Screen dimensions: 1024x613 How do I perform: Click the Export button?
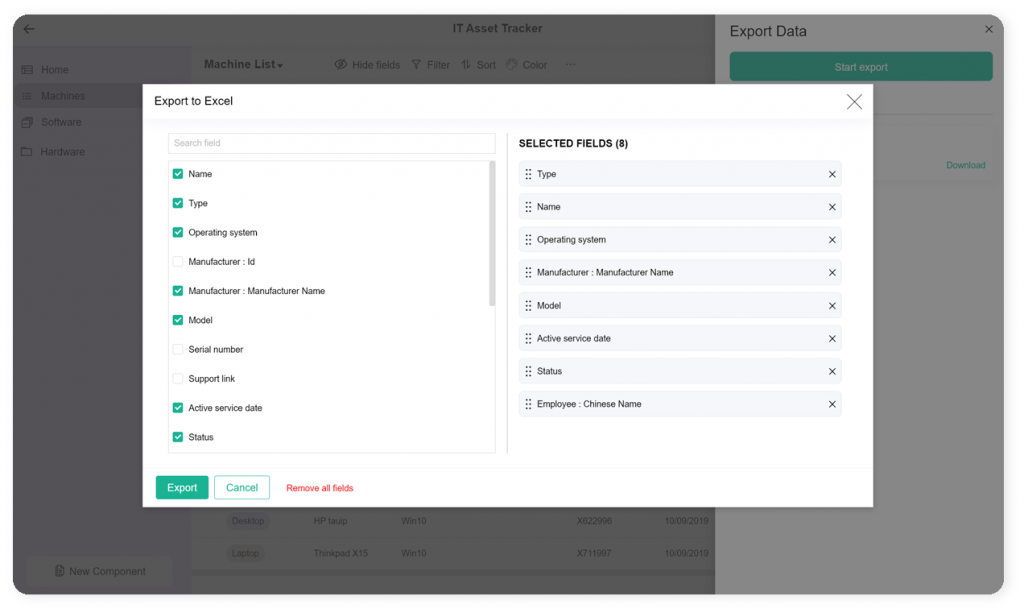182,488
